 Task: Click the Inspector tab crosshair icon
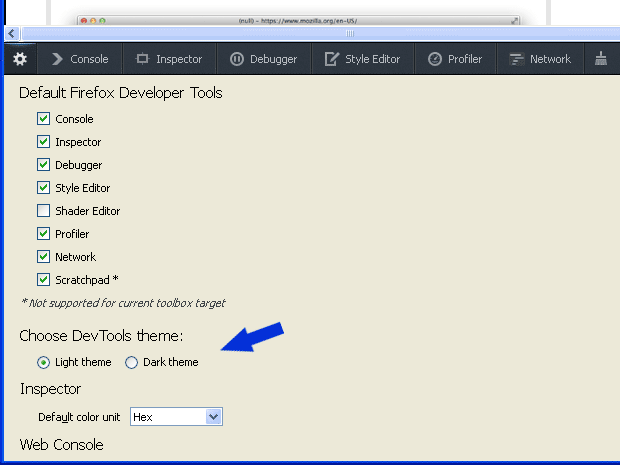142,59
